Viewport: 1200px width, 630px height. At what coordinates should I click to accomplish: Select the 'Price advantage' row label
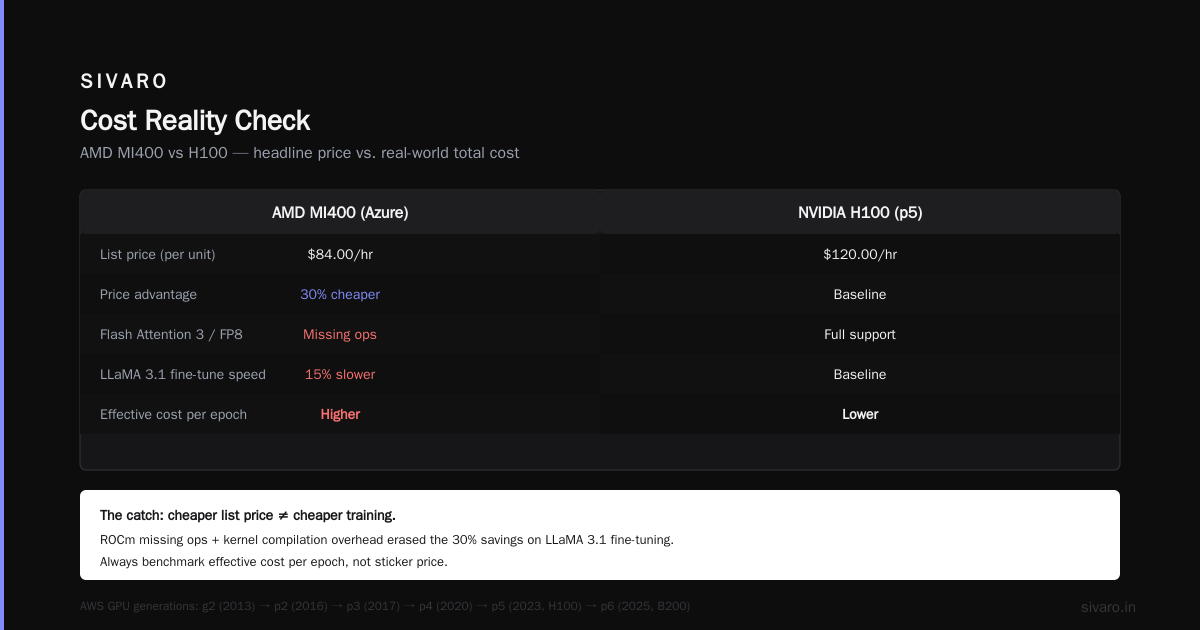click(148, 295)
